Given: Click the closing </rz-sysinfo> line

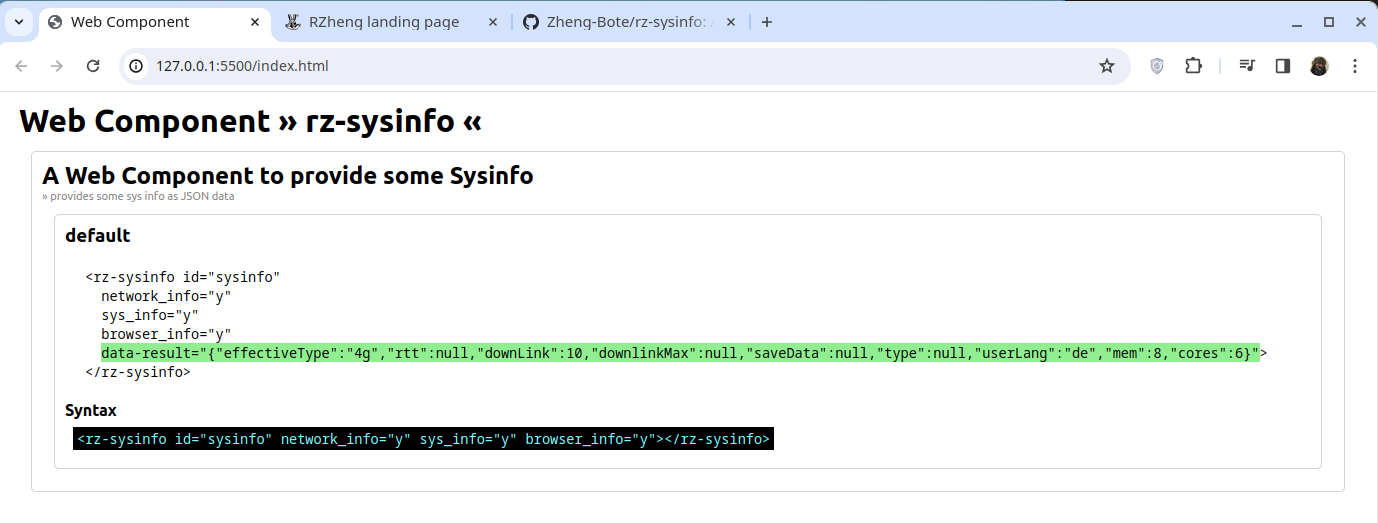Looking at the screenshot, I should pyautogui.click(x=138, y=372).
